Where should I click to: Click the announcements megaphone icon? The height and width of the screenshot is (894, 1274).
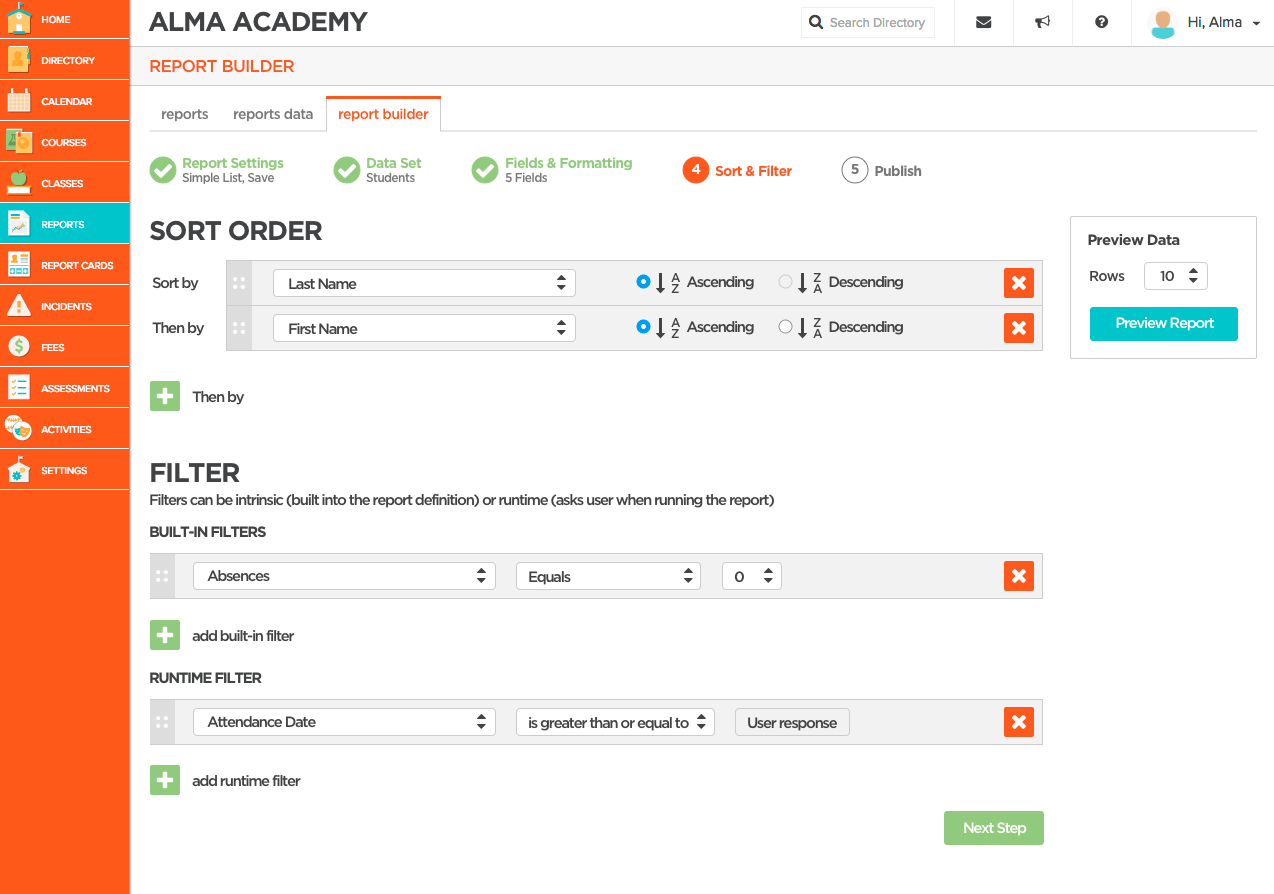point(1042,22)
